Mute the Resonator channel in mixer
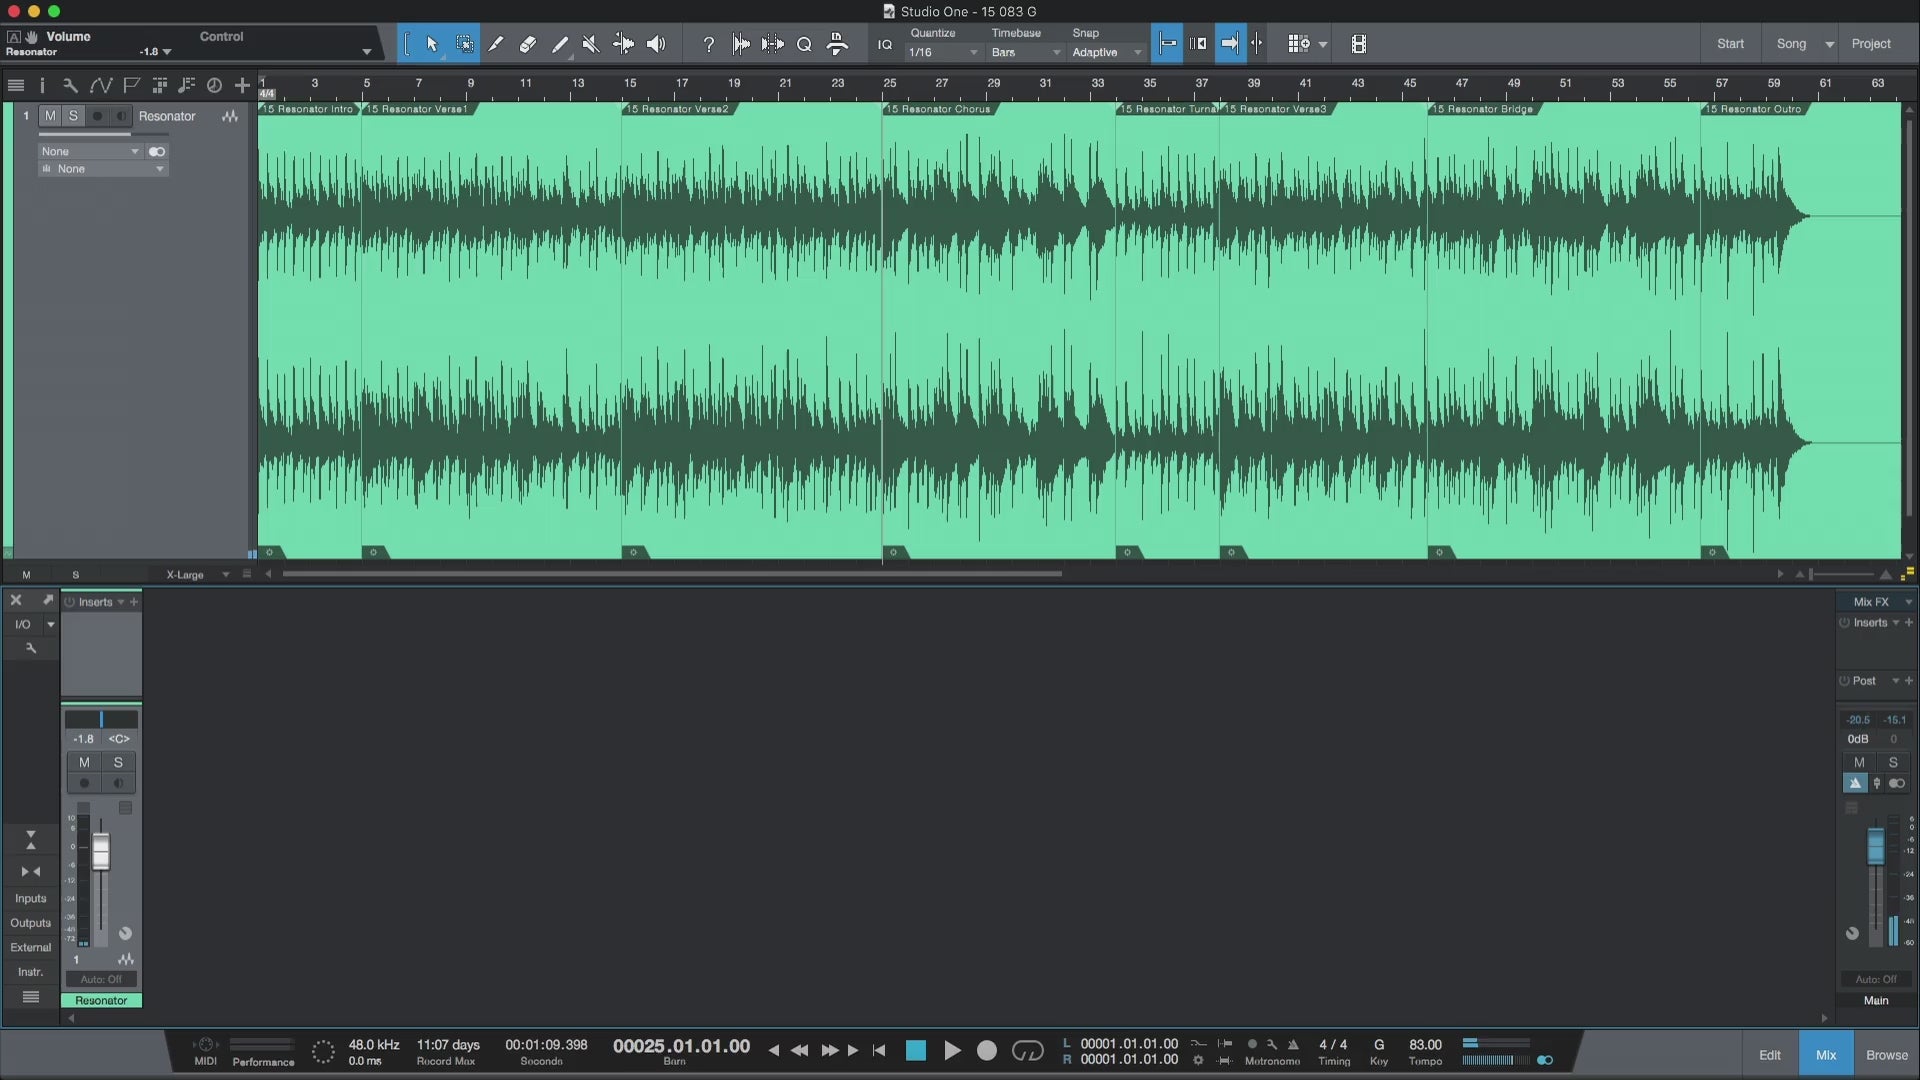Viewport: 1920px width, 1080px height. point(84,763)
